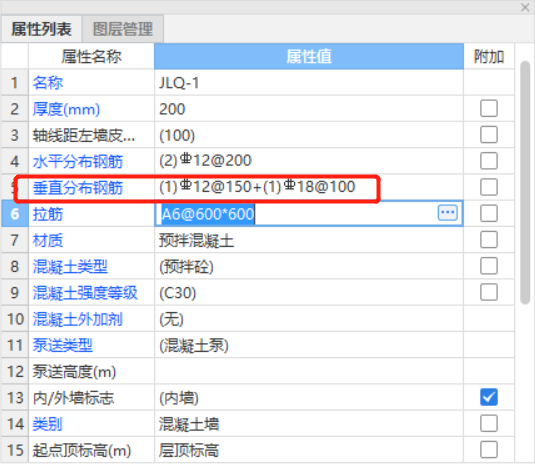Click the 水平分布钢筋 property link
Image resolution: width=535 pixels, height=464 pixels.
tap(78, 161)
